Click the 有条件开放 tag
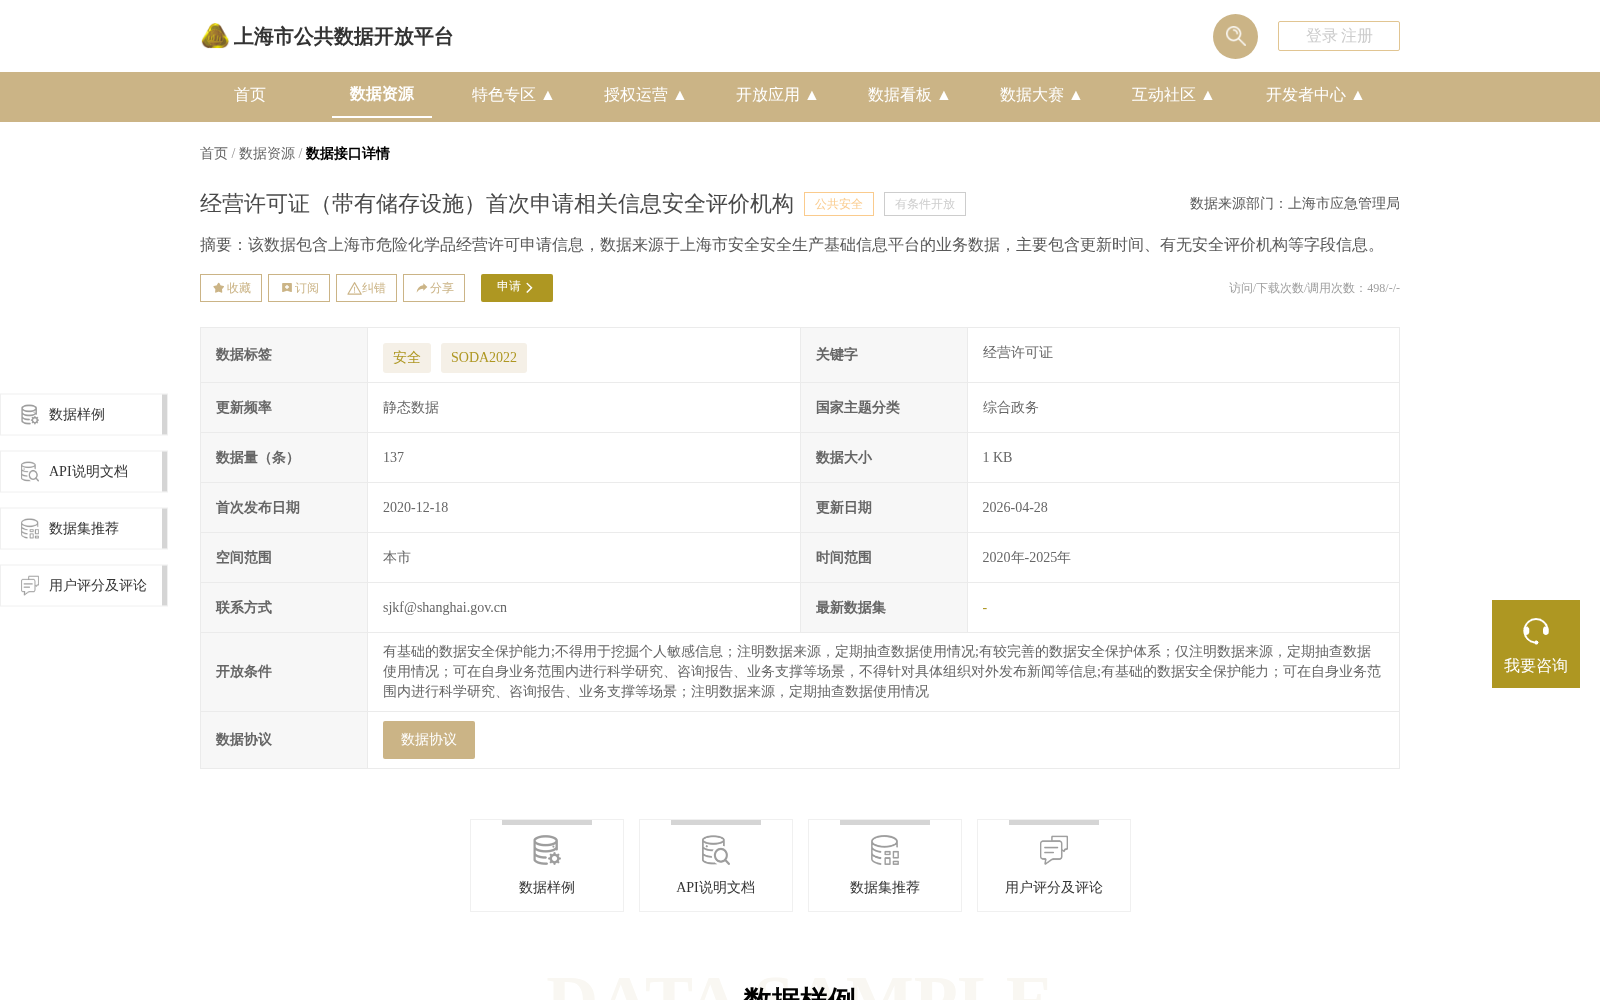Viewport: 1600px width, 1000px height. click(x=925, y=204)
